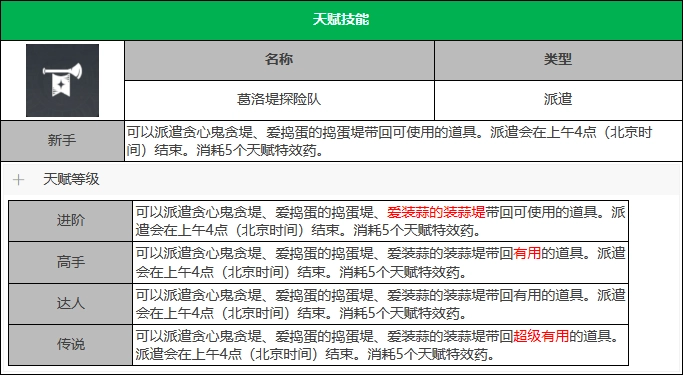
Task: Click the 进阶 row description text
Action: [380, 221]
